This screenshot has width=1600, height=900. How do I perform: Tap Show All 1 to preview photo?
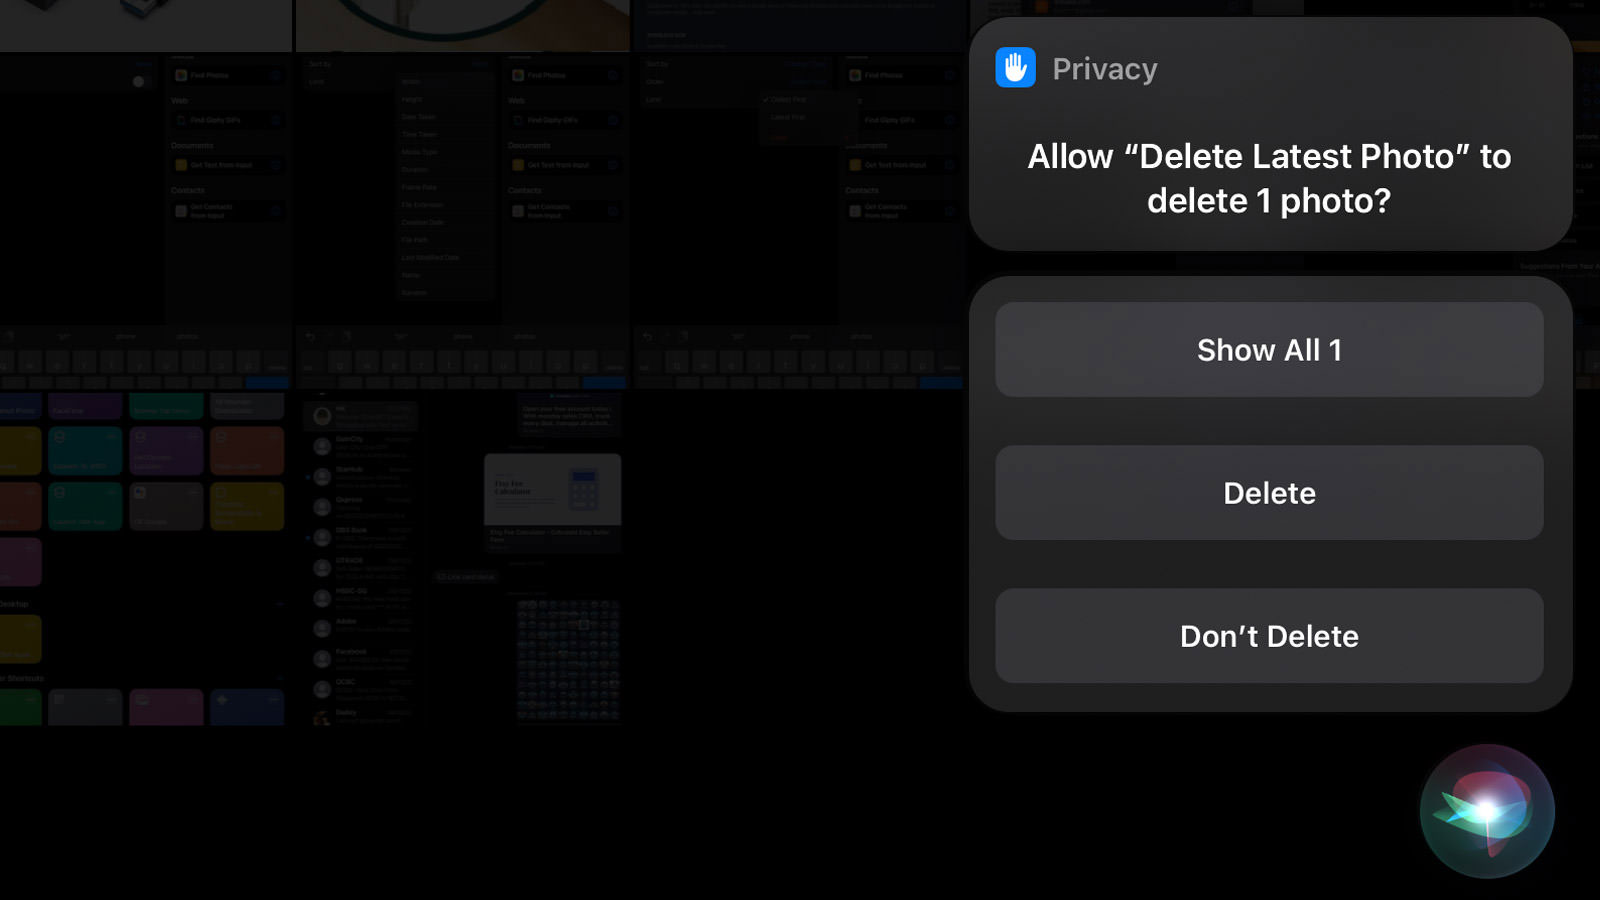click(x=1269, y=350)
